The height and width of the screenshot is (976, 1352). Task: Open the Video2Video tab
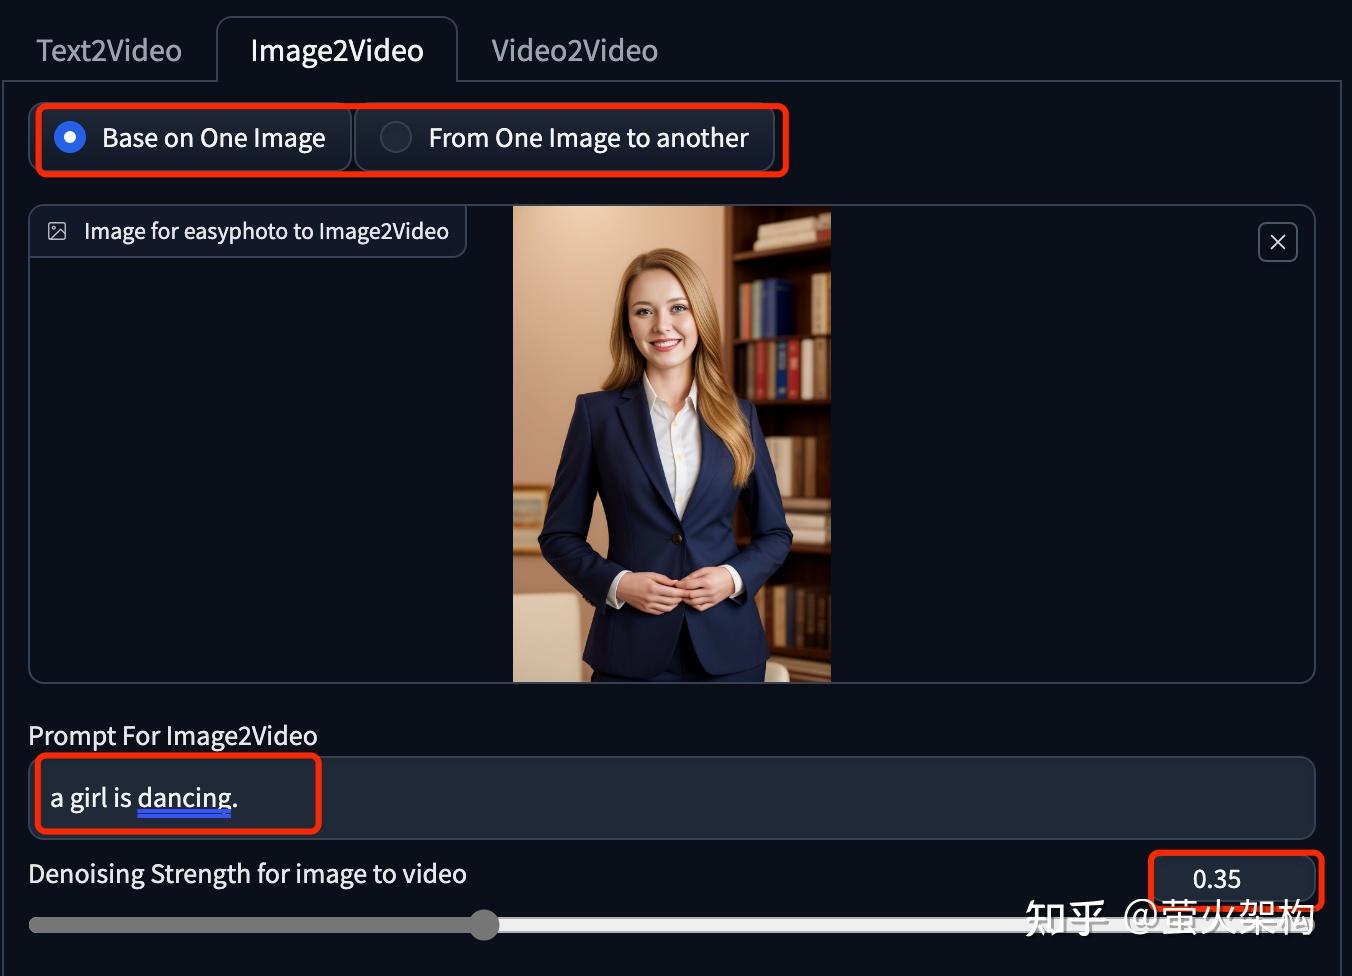tap(574, 49)
